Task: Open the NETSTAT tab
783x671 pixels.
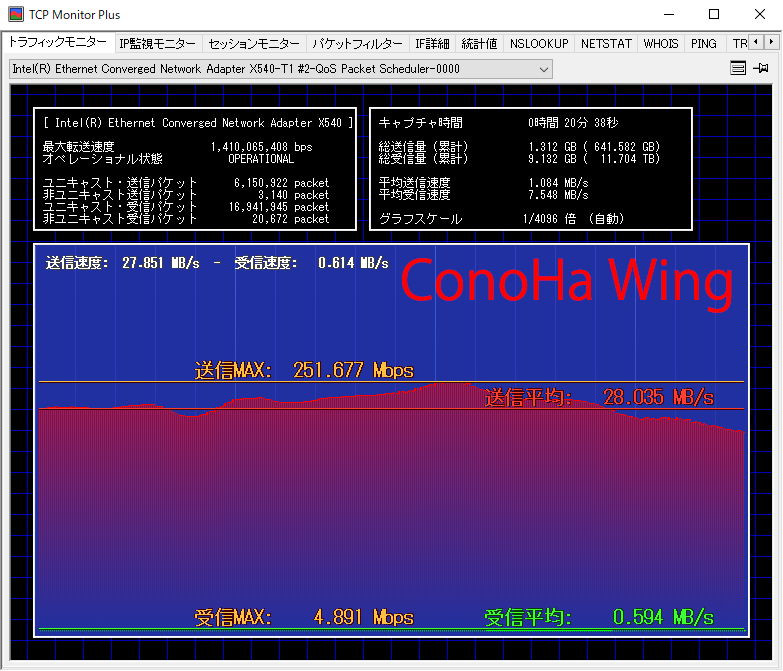Action: pyautogui.click(x=606, y=44)
